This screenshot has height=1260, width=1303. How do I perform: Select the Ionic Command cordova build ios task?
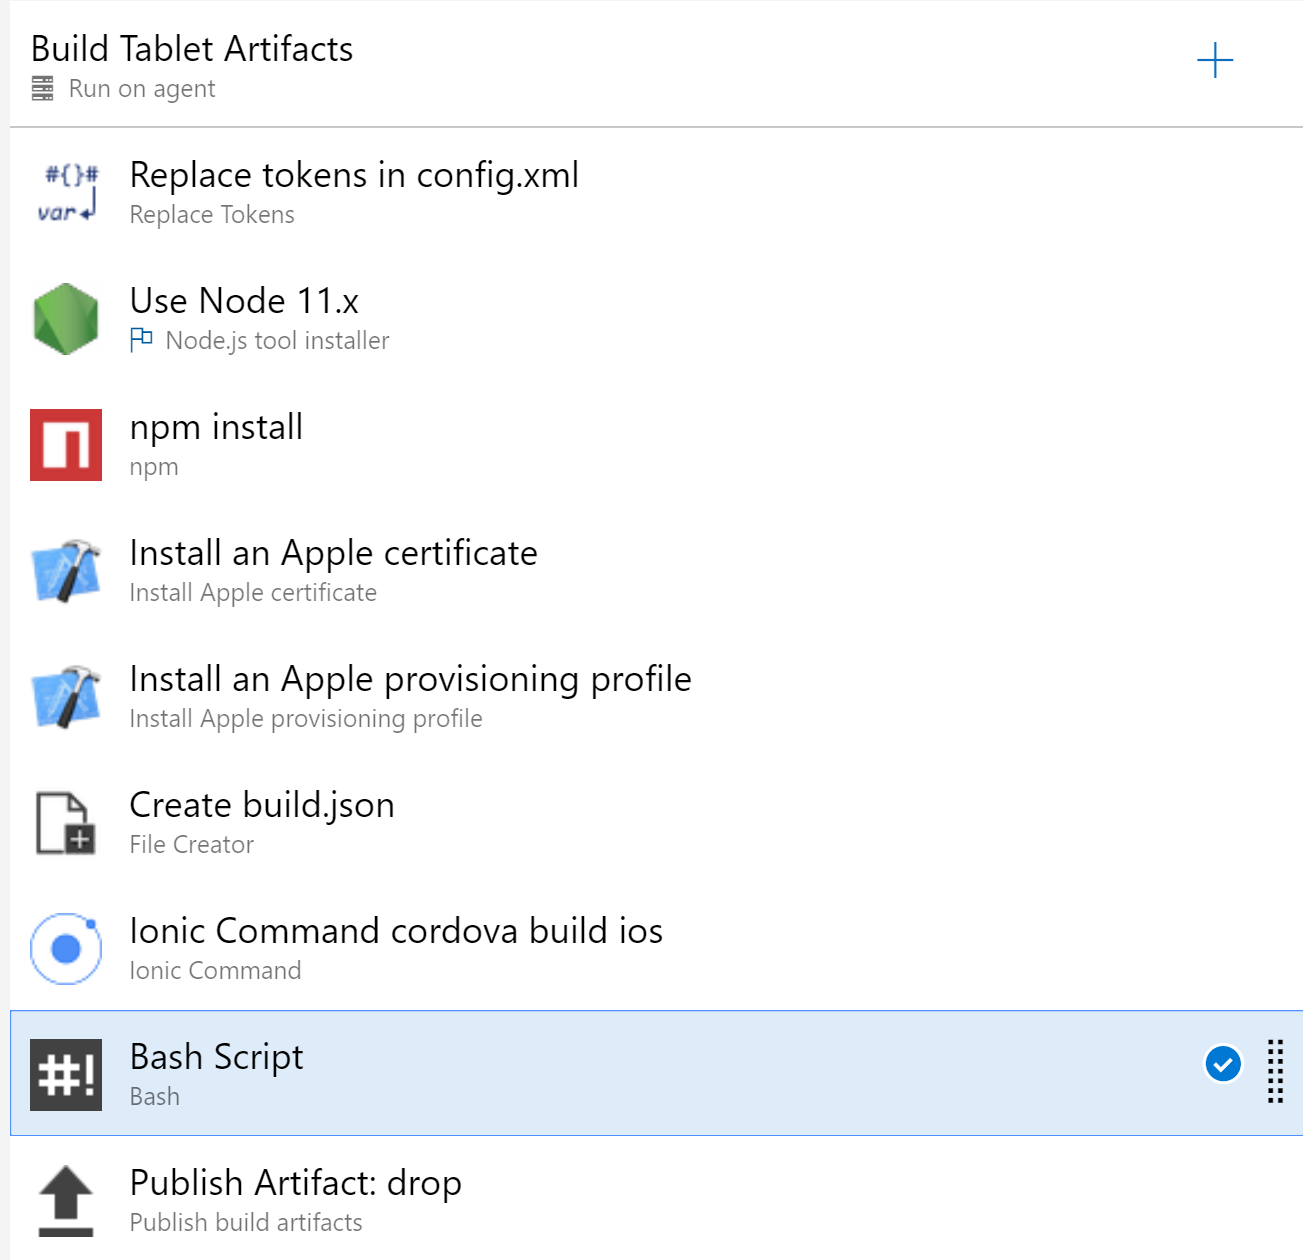coord(396,932)
